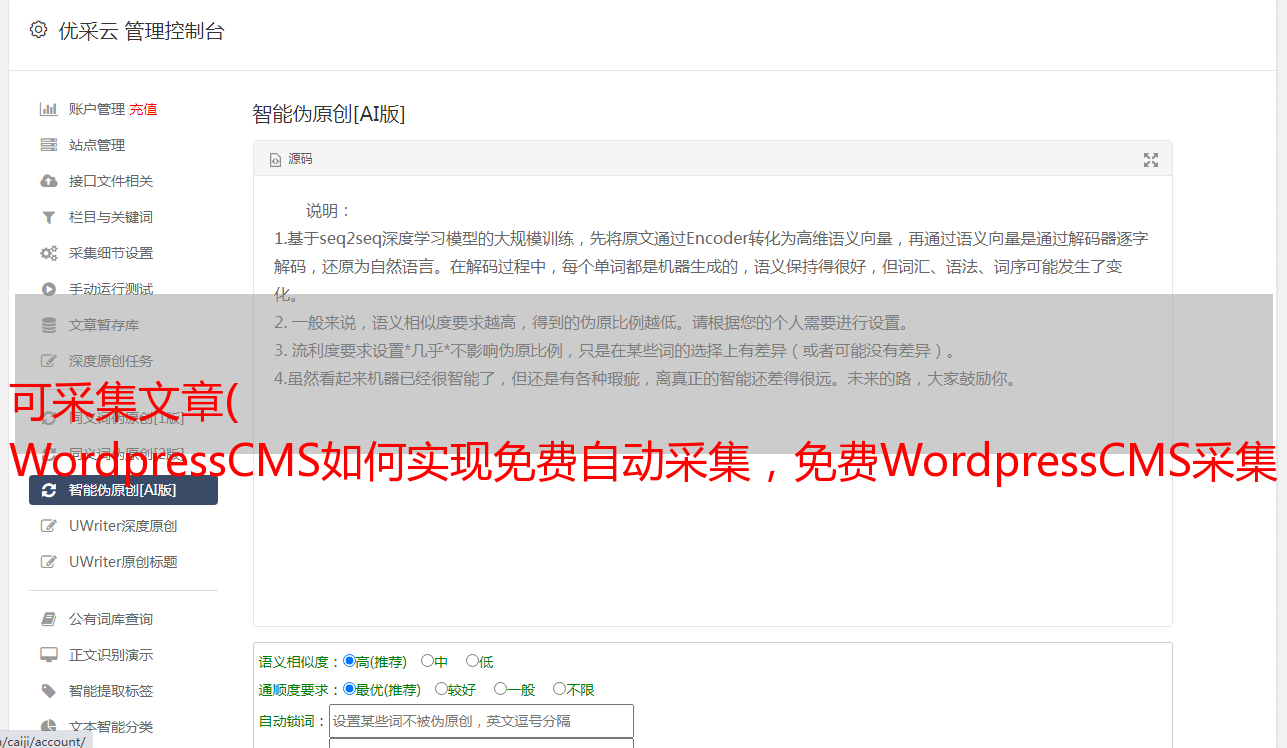
Task: Click the 公有词库查询 book icon
Action: pyautogui.click(x=48, y=619)
